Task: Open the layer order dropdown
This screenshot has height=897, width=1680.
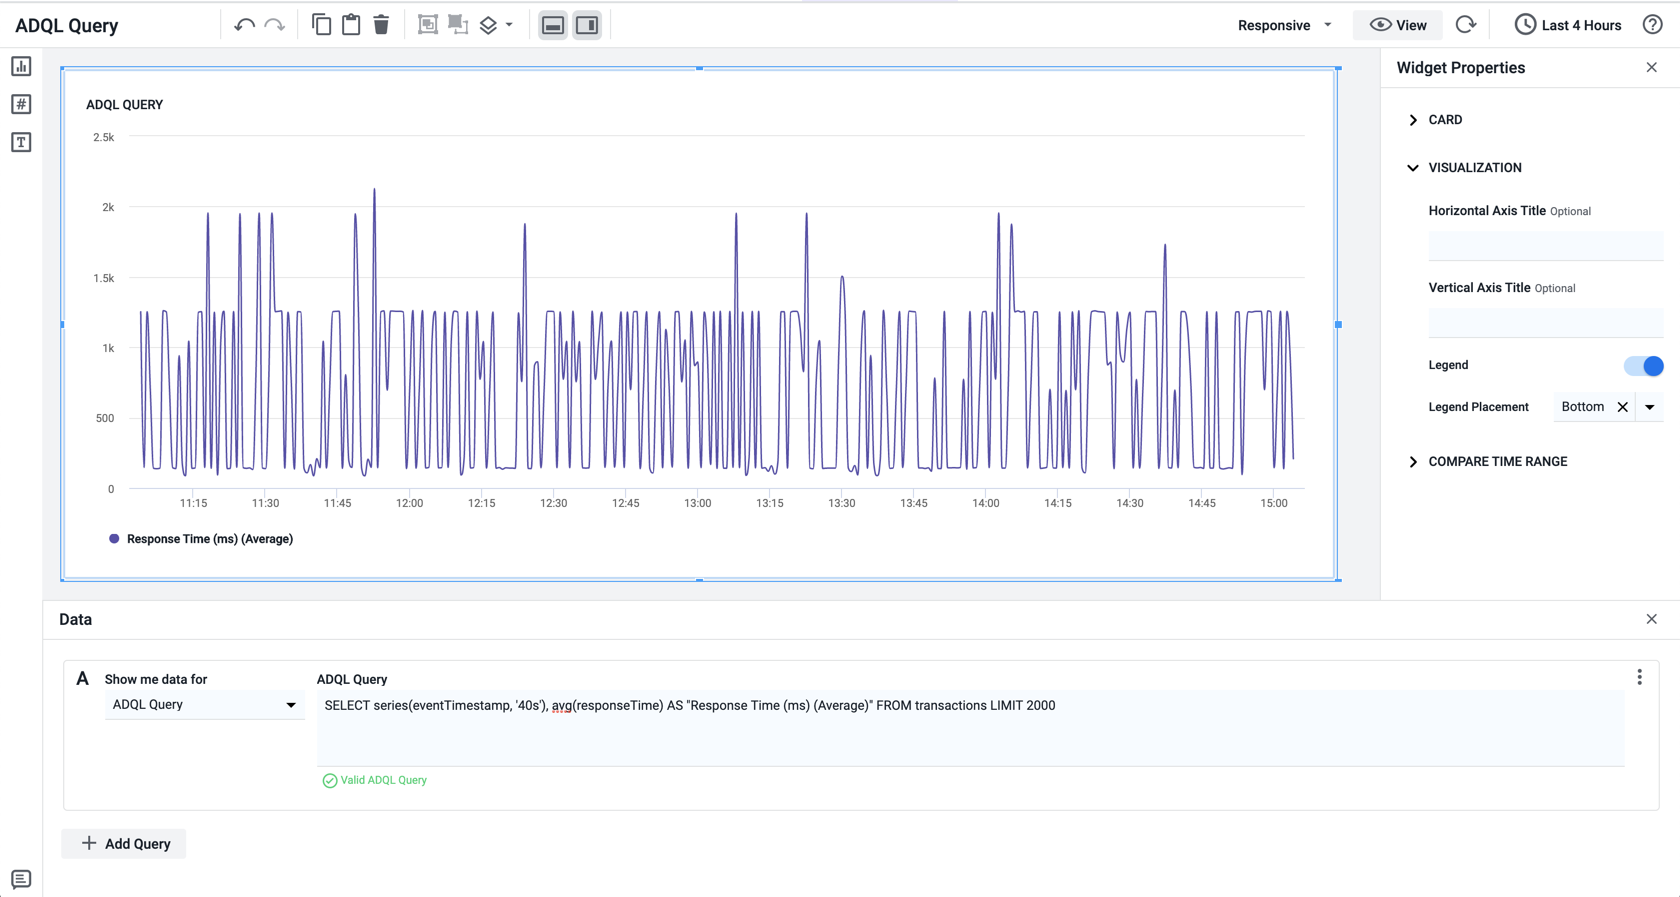Action: (x=496, y=25)
